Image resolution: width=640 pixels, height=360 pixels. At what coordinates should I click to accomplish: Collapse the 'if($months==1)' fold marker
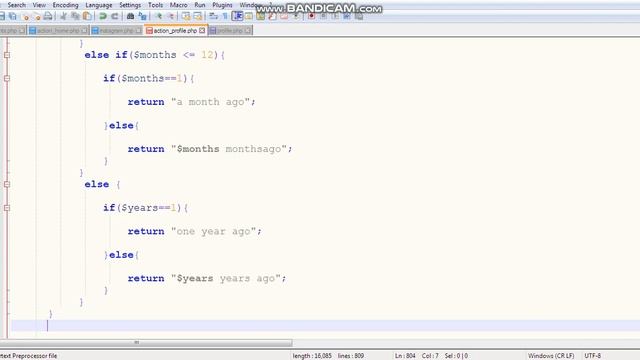point(7,78)
